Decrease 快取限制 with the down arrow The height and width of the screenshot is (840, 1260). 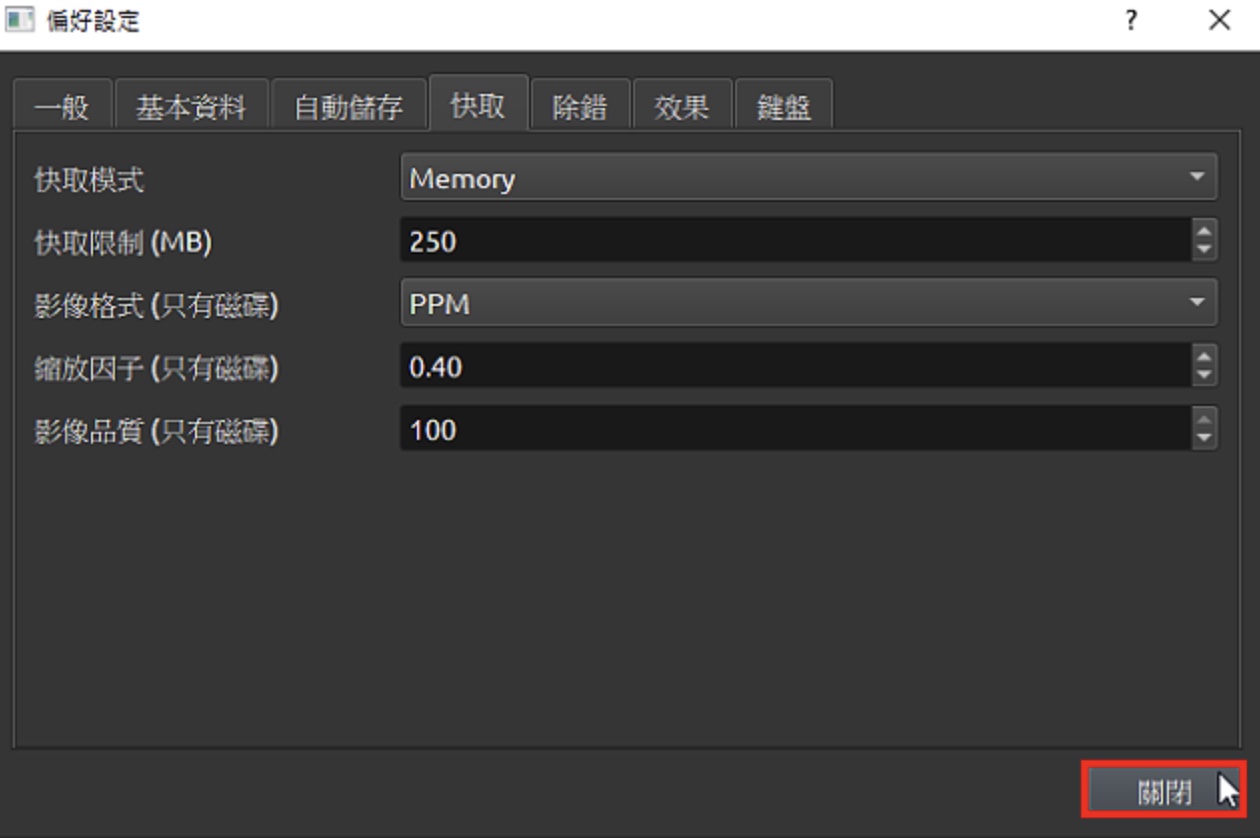tap(1204, 251)
